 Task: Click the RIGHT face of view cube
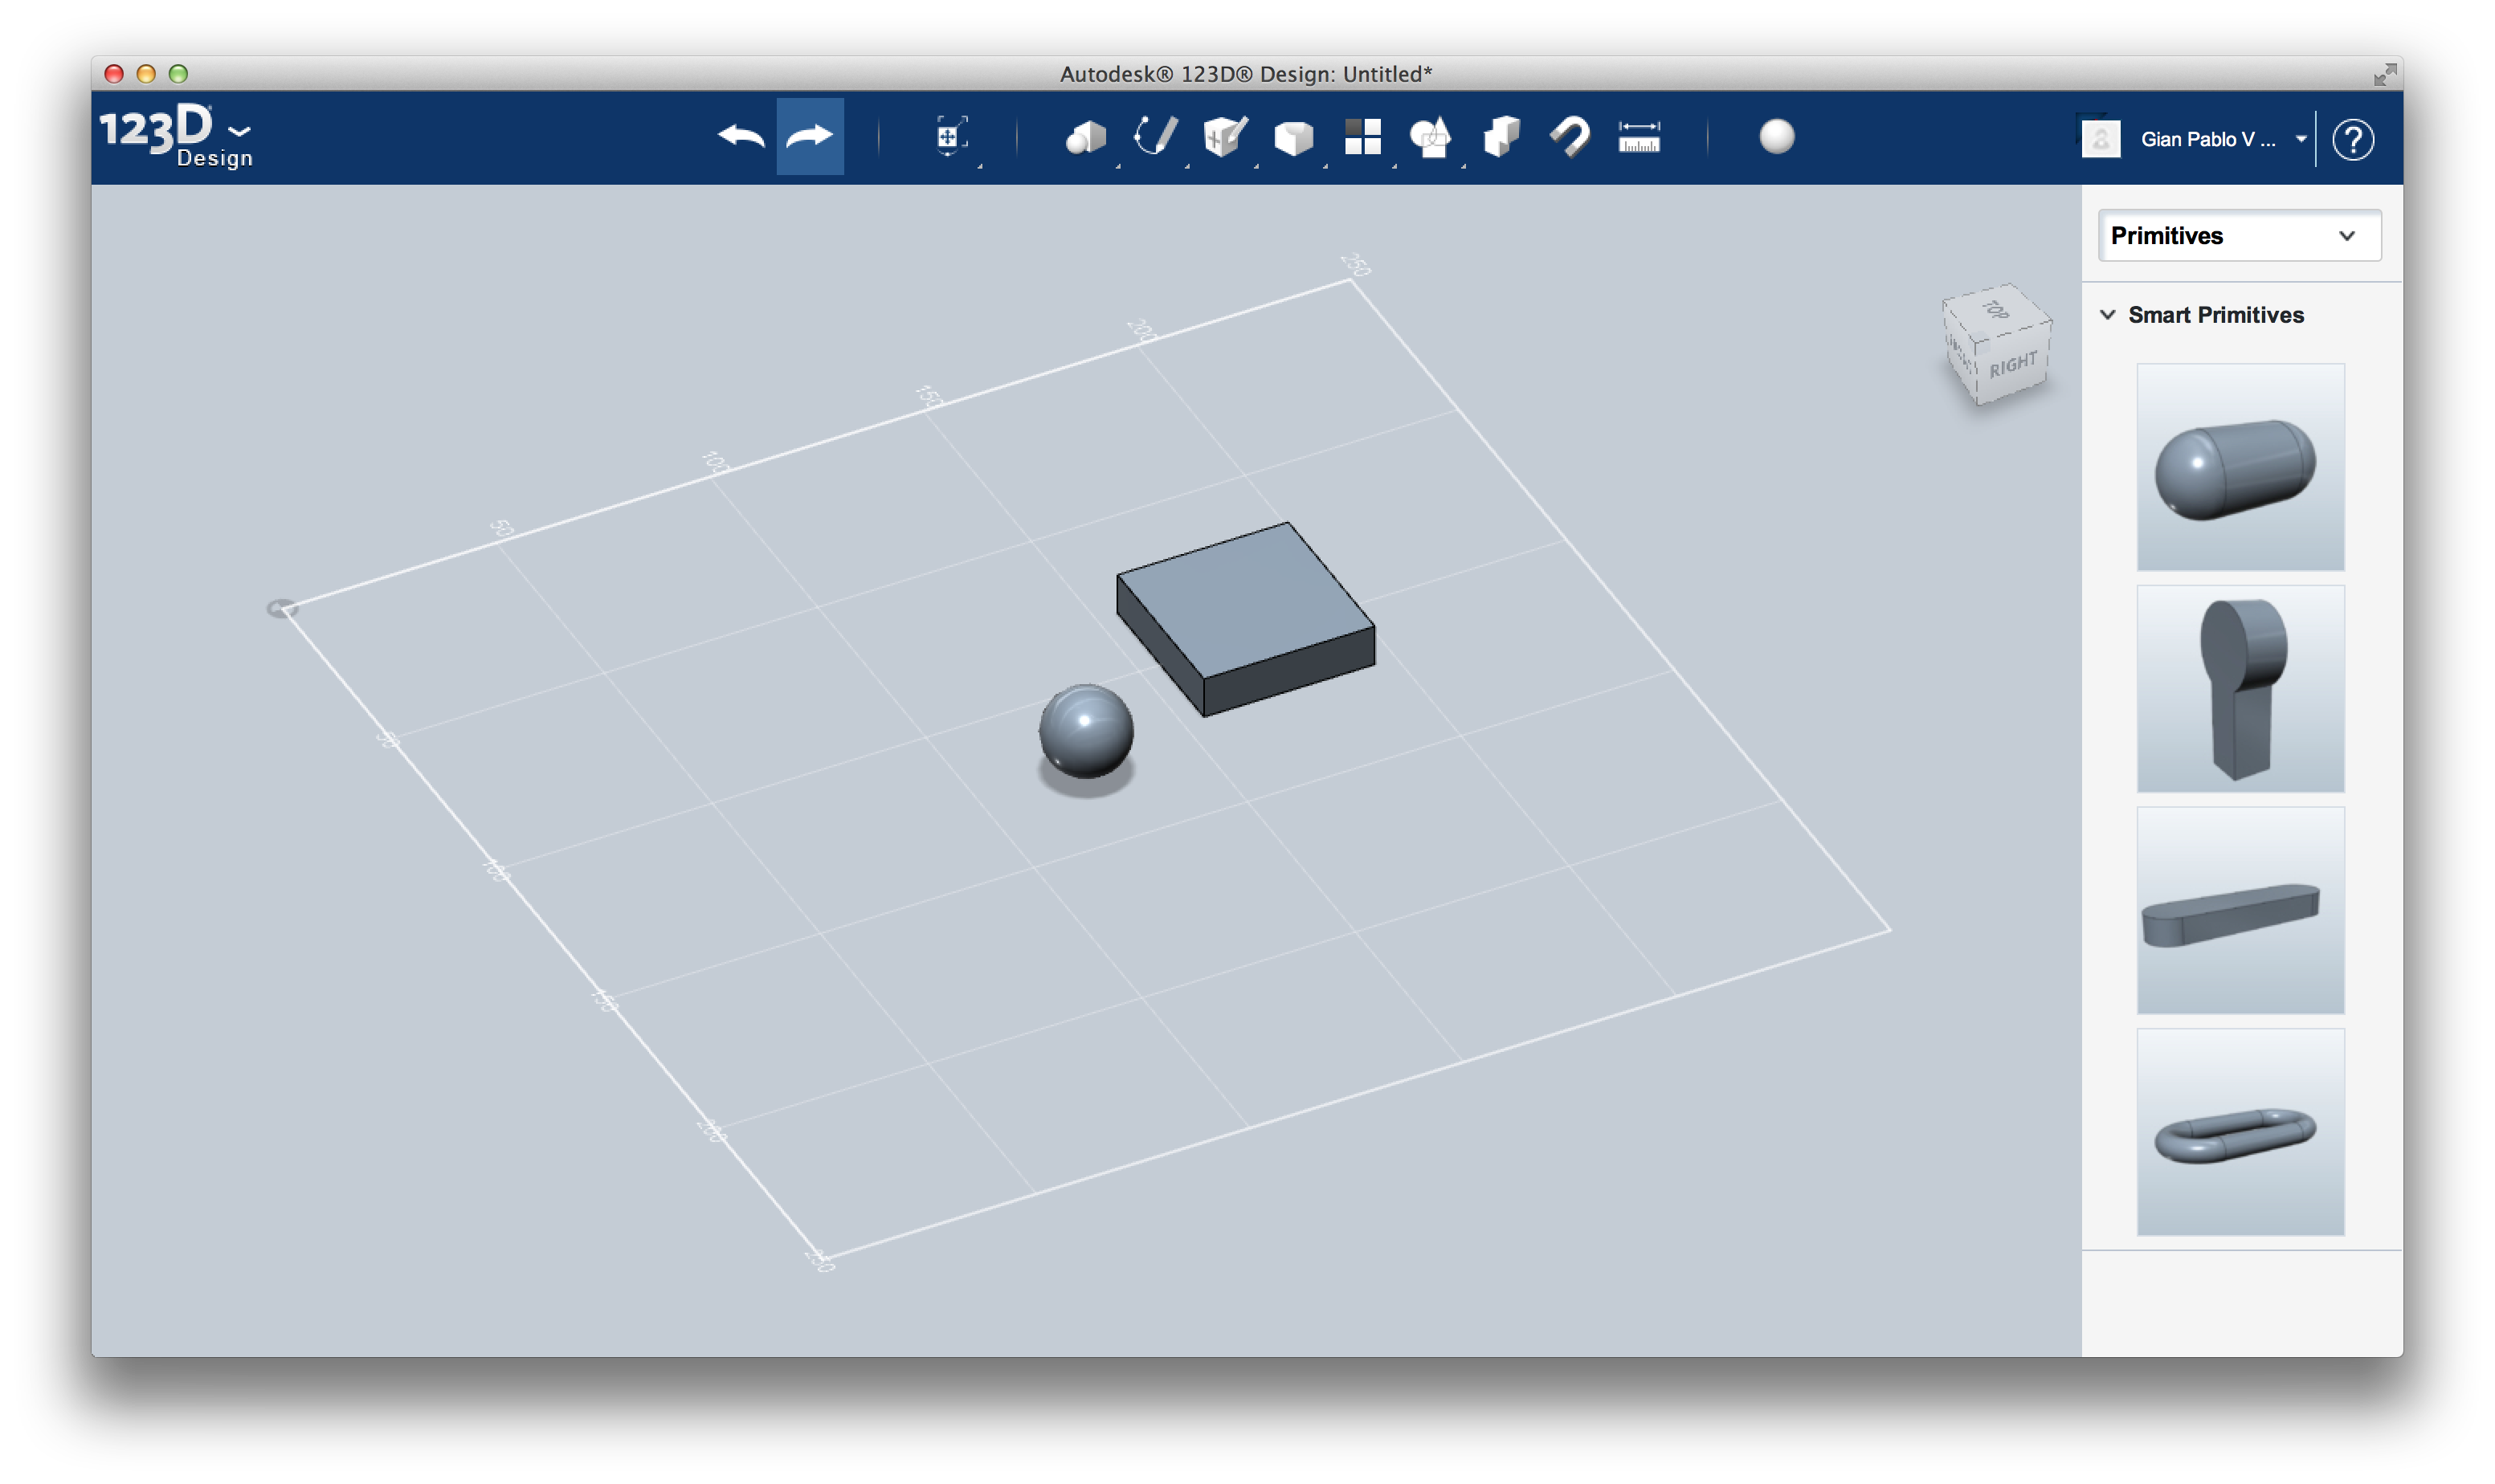pos(2013,365)
